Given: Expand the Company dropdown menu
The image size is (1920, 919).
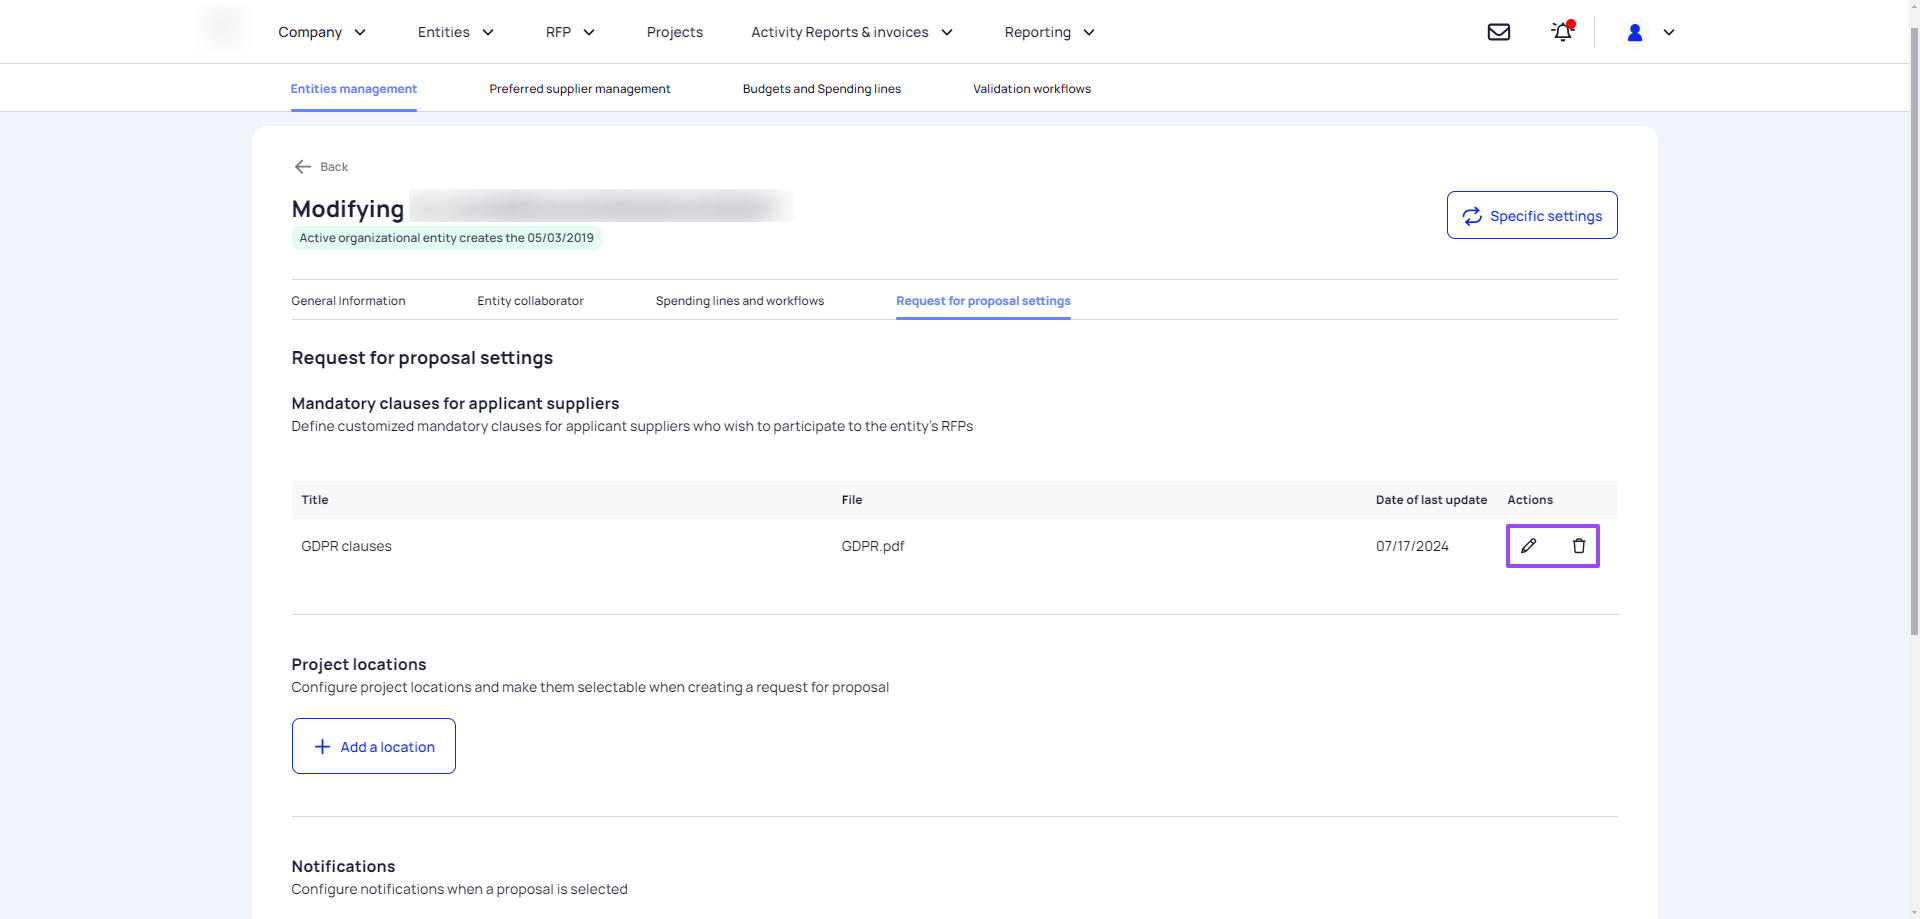Looking at the screenshot, I should [x=322, y=32].
